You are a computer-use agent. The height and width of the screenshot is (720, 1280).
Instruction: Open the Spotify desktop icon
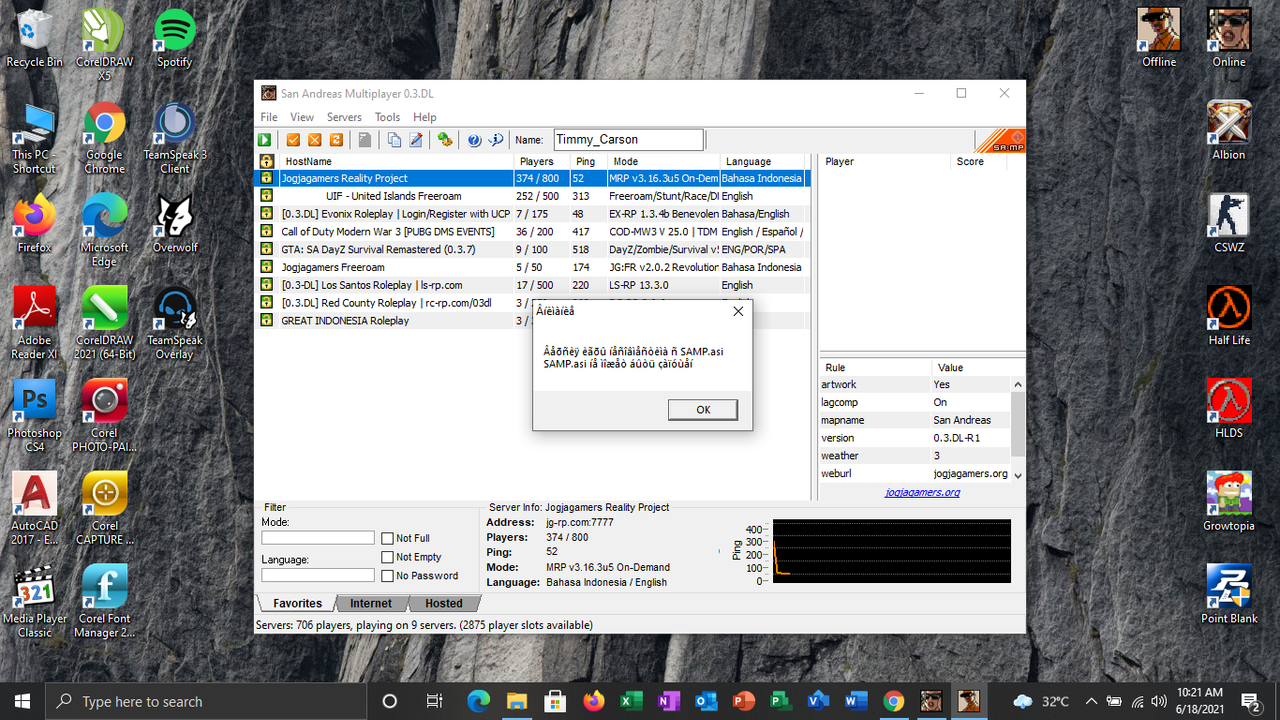point(175,39)
